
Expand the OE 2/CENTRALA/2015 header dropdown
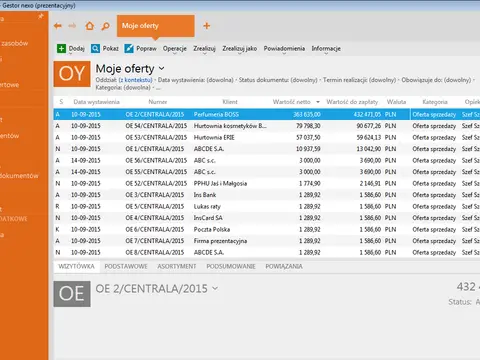point(215,288)
